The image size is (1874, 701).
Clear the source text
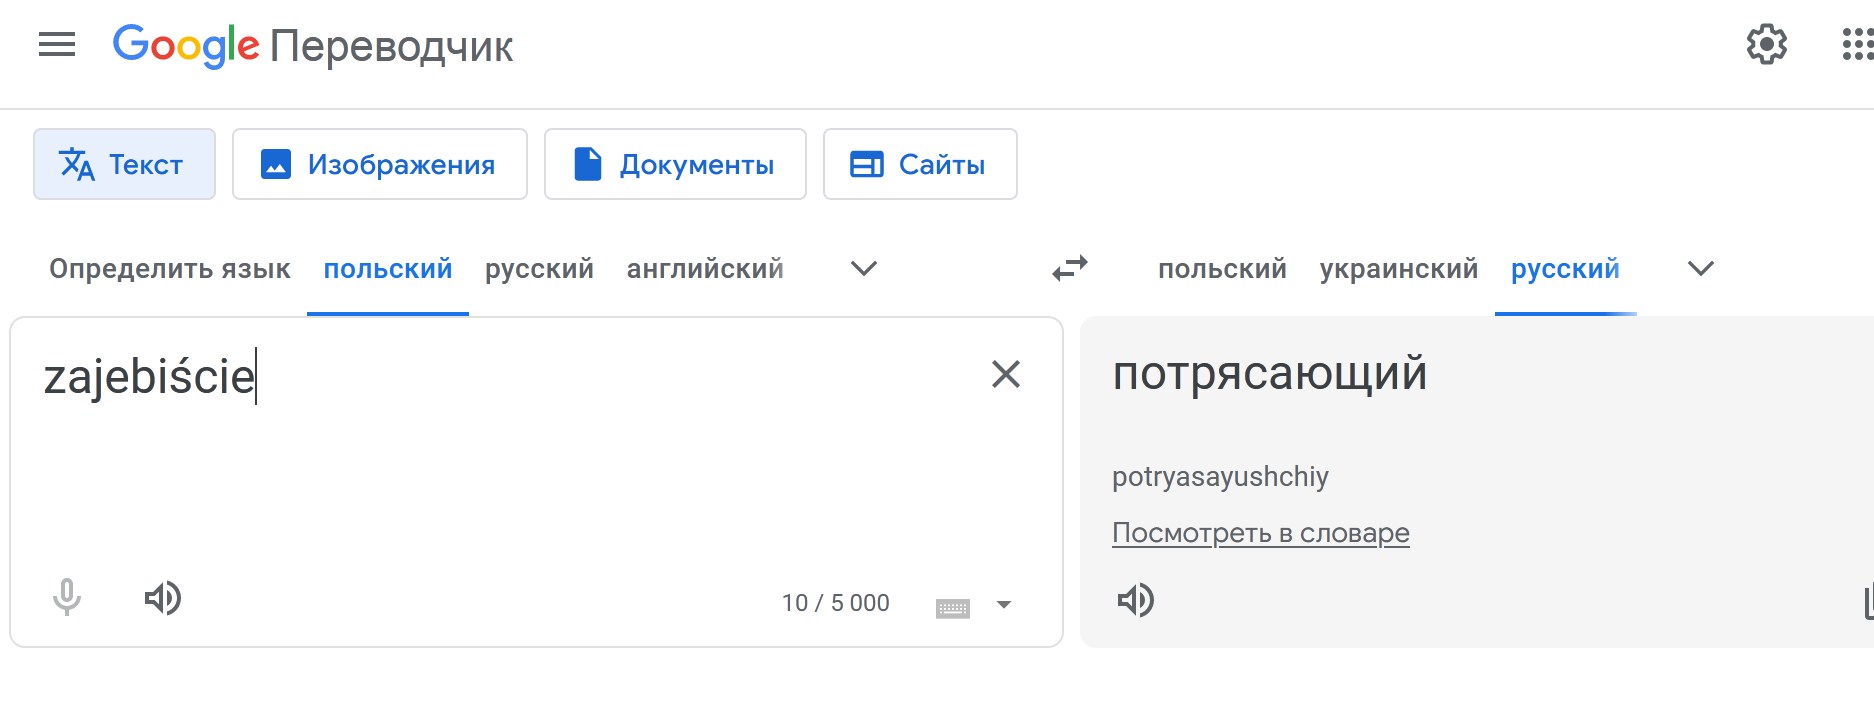pos(1005,374)
